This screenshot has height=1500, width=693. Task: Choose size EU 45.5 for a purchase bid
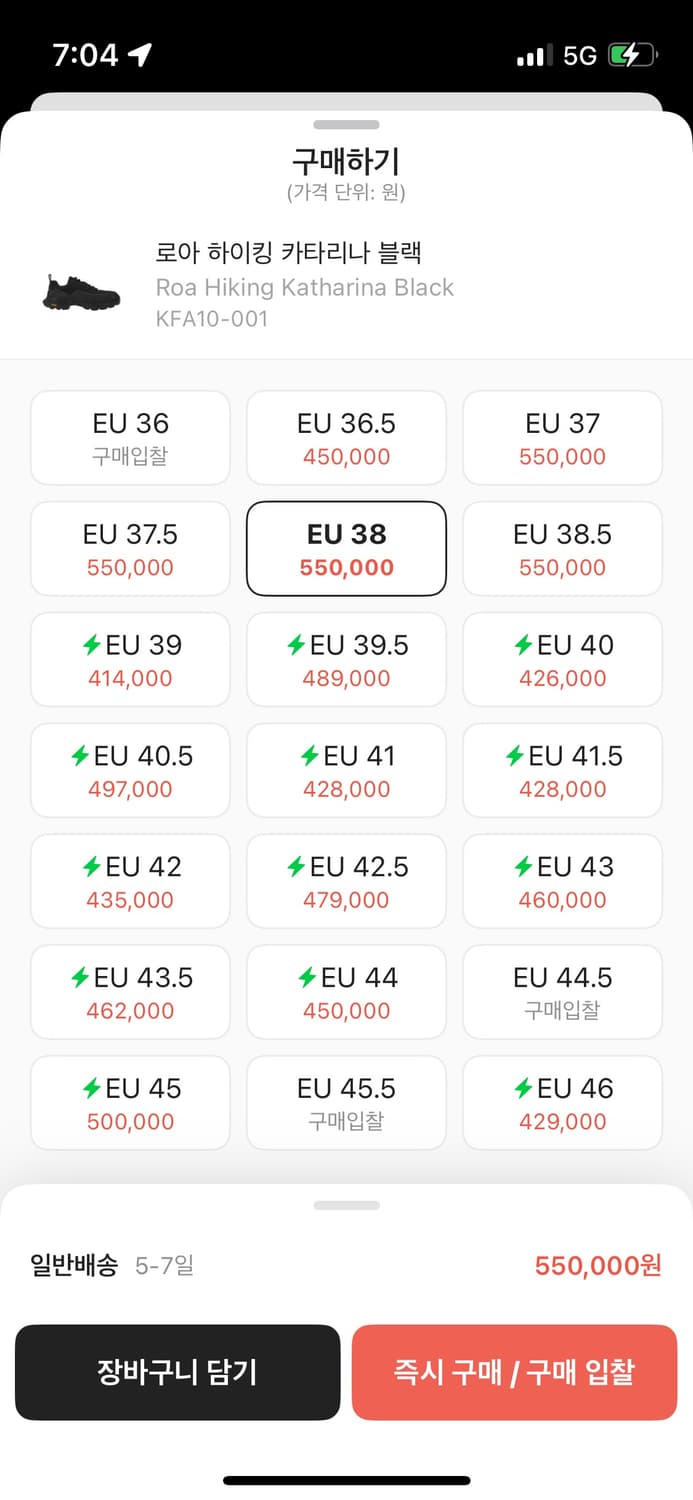[346, 1102]
